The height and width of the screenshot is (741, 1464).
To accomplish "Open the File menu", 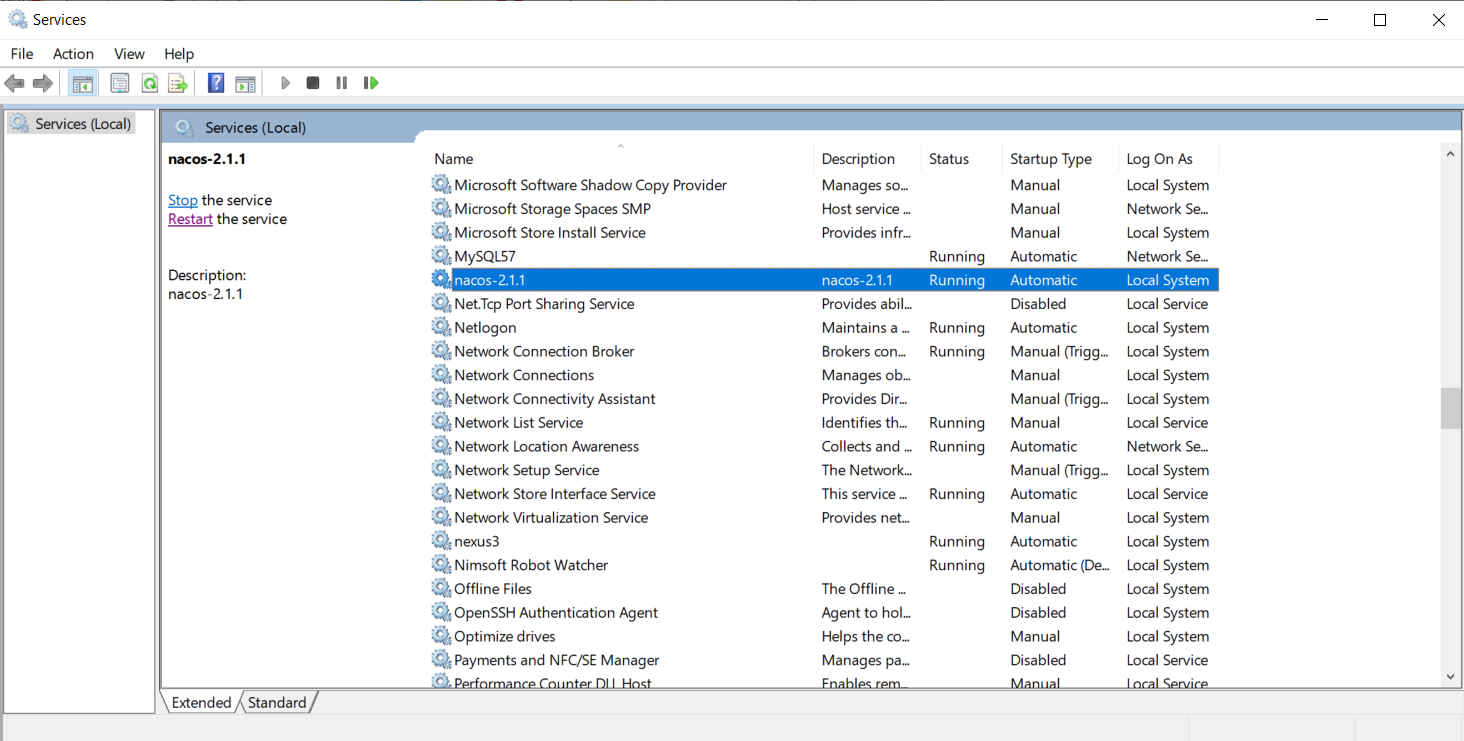I will (x=22, y=54).
